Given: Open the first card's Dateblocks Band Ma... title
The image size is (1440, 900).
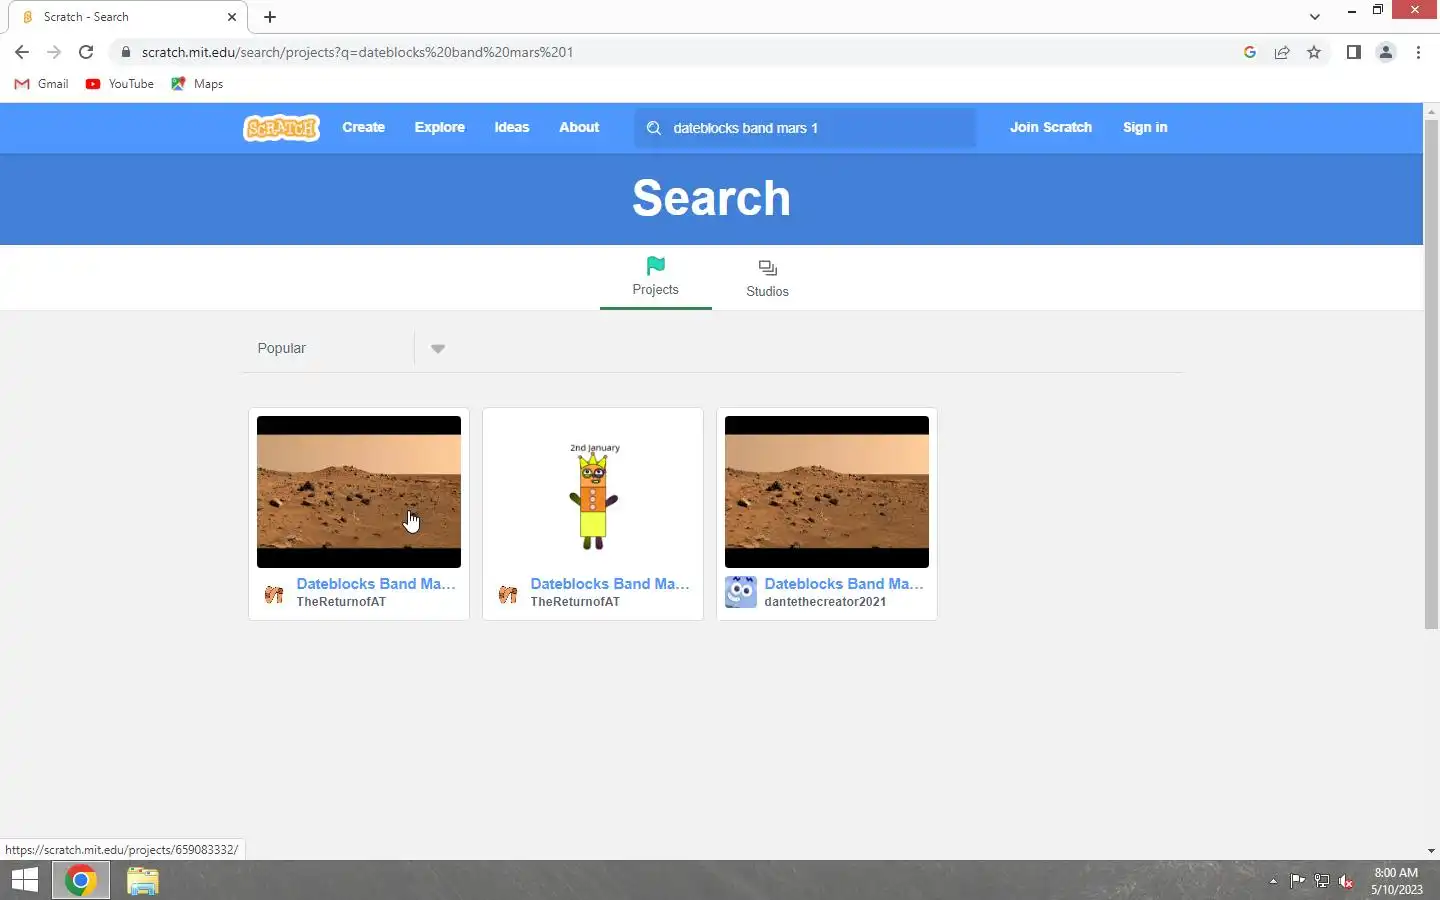Looking at the screenshot, I should [376, 584].
